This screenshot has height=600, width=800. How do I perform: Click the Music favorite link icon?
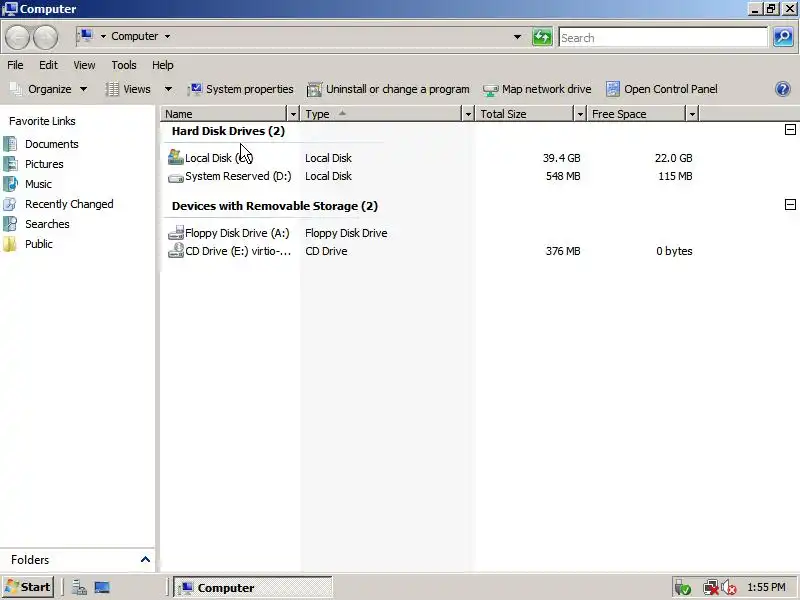10,184
